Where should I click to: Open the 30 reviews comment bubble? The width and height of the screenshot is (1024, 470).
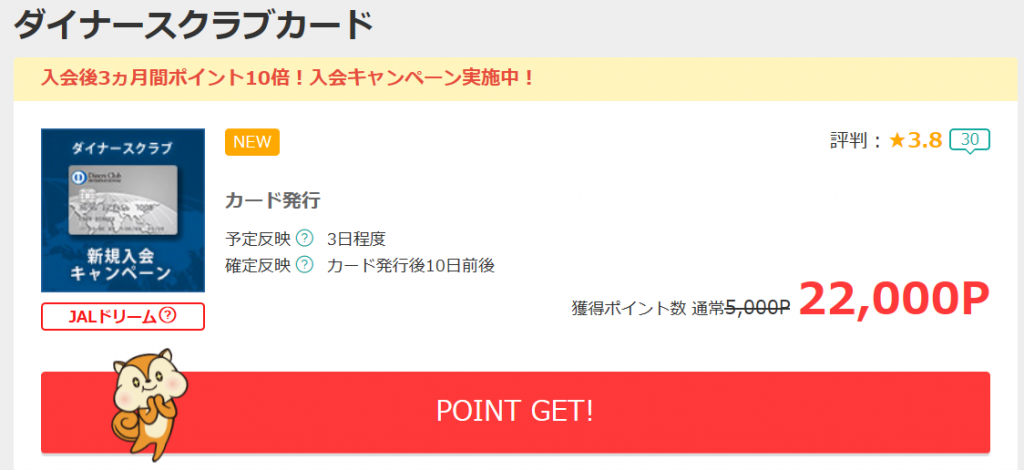[x=970, y=141]
